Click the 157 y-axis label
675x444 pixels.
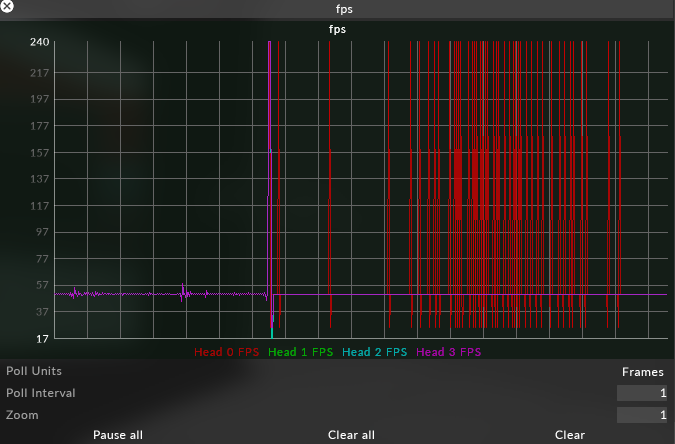tap(40, 153)
